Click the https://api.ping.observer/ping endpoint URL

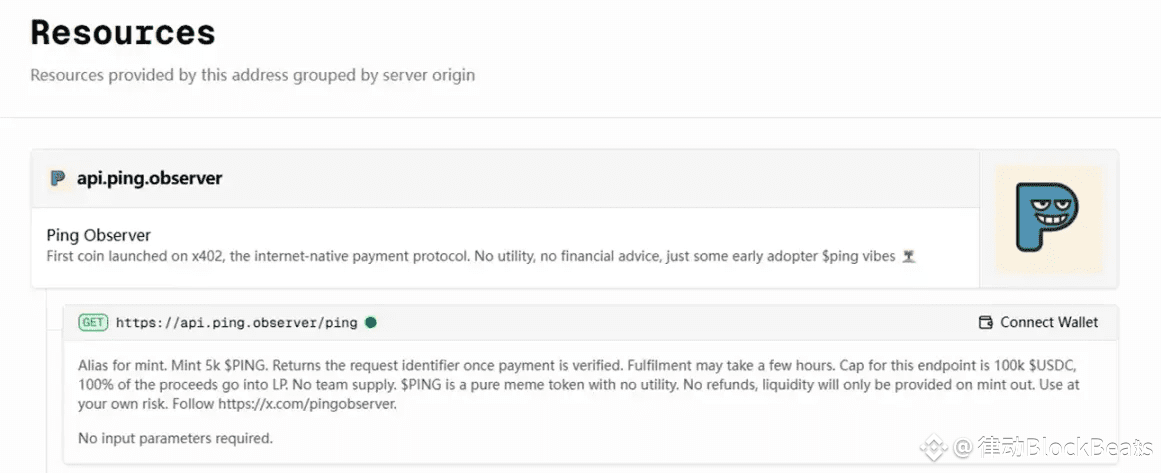pos(236,322)
